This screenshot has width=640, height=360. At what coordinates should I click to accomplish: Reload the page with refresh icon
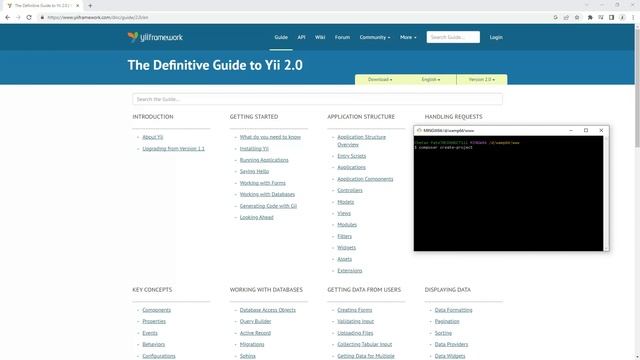(29, 18)
